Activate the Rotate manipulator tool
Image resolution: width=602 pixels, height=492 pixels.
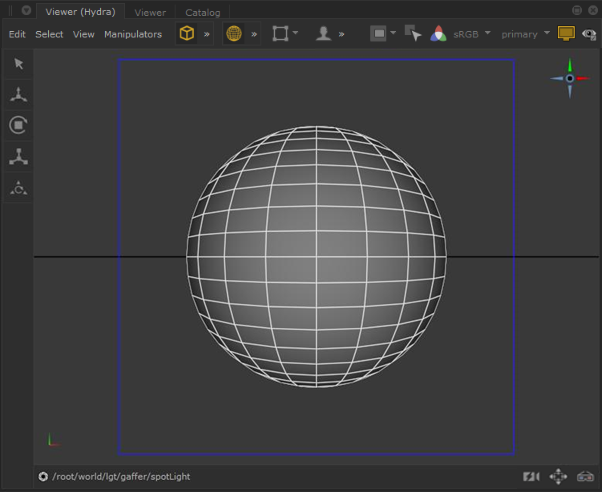(18, 125)
